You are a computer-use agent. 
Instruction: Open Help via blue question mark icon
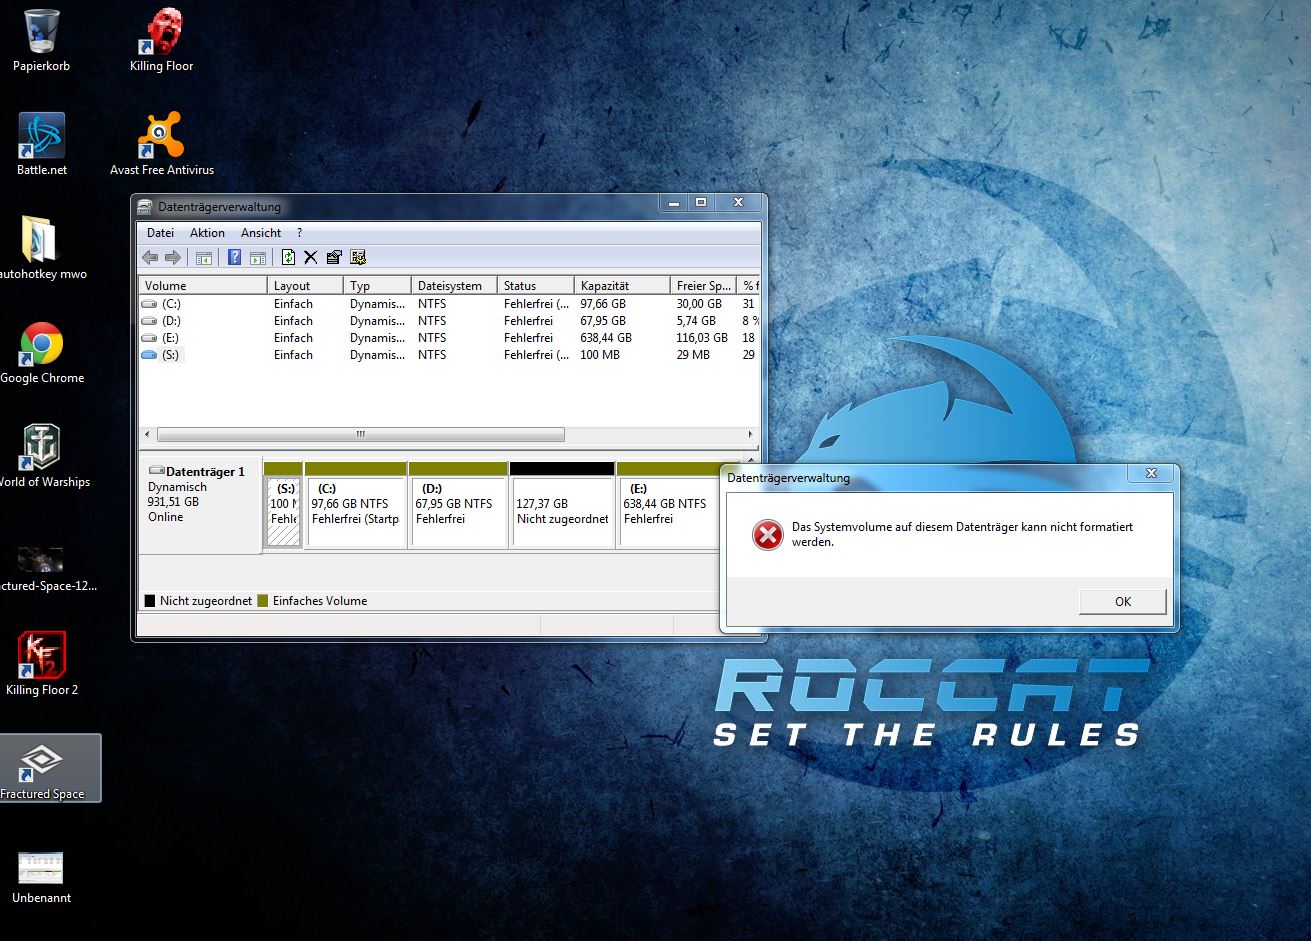234,257
